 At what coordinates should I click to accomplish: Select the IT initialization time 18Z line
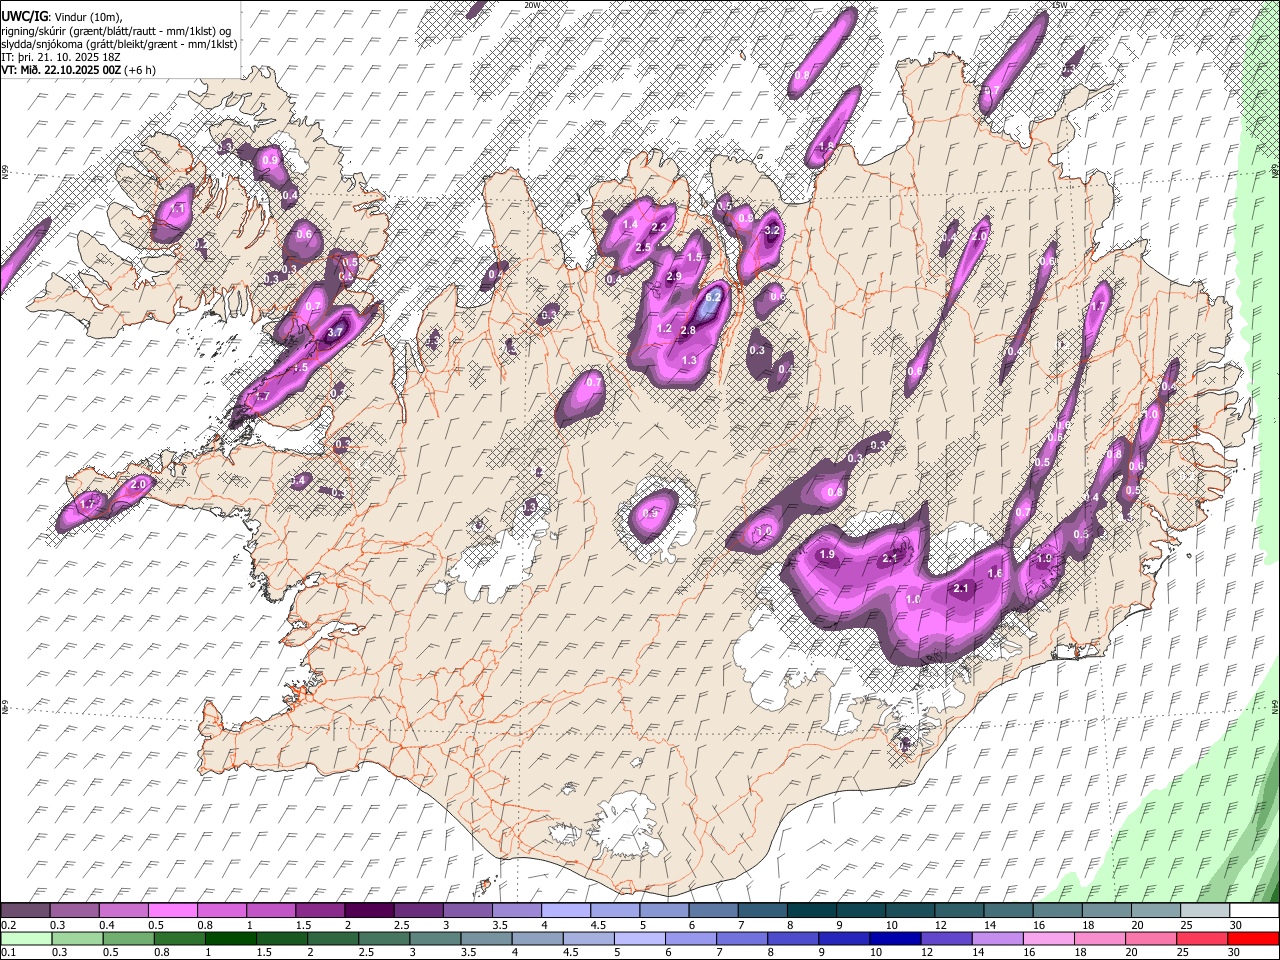(60, 57)
